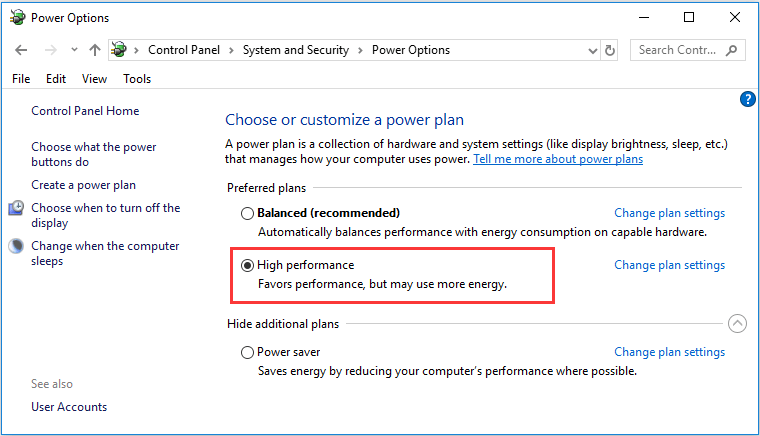The width and height of the screenshot is (760, 436).
Task: Open the Tools menu
Action: click(137, 78)
